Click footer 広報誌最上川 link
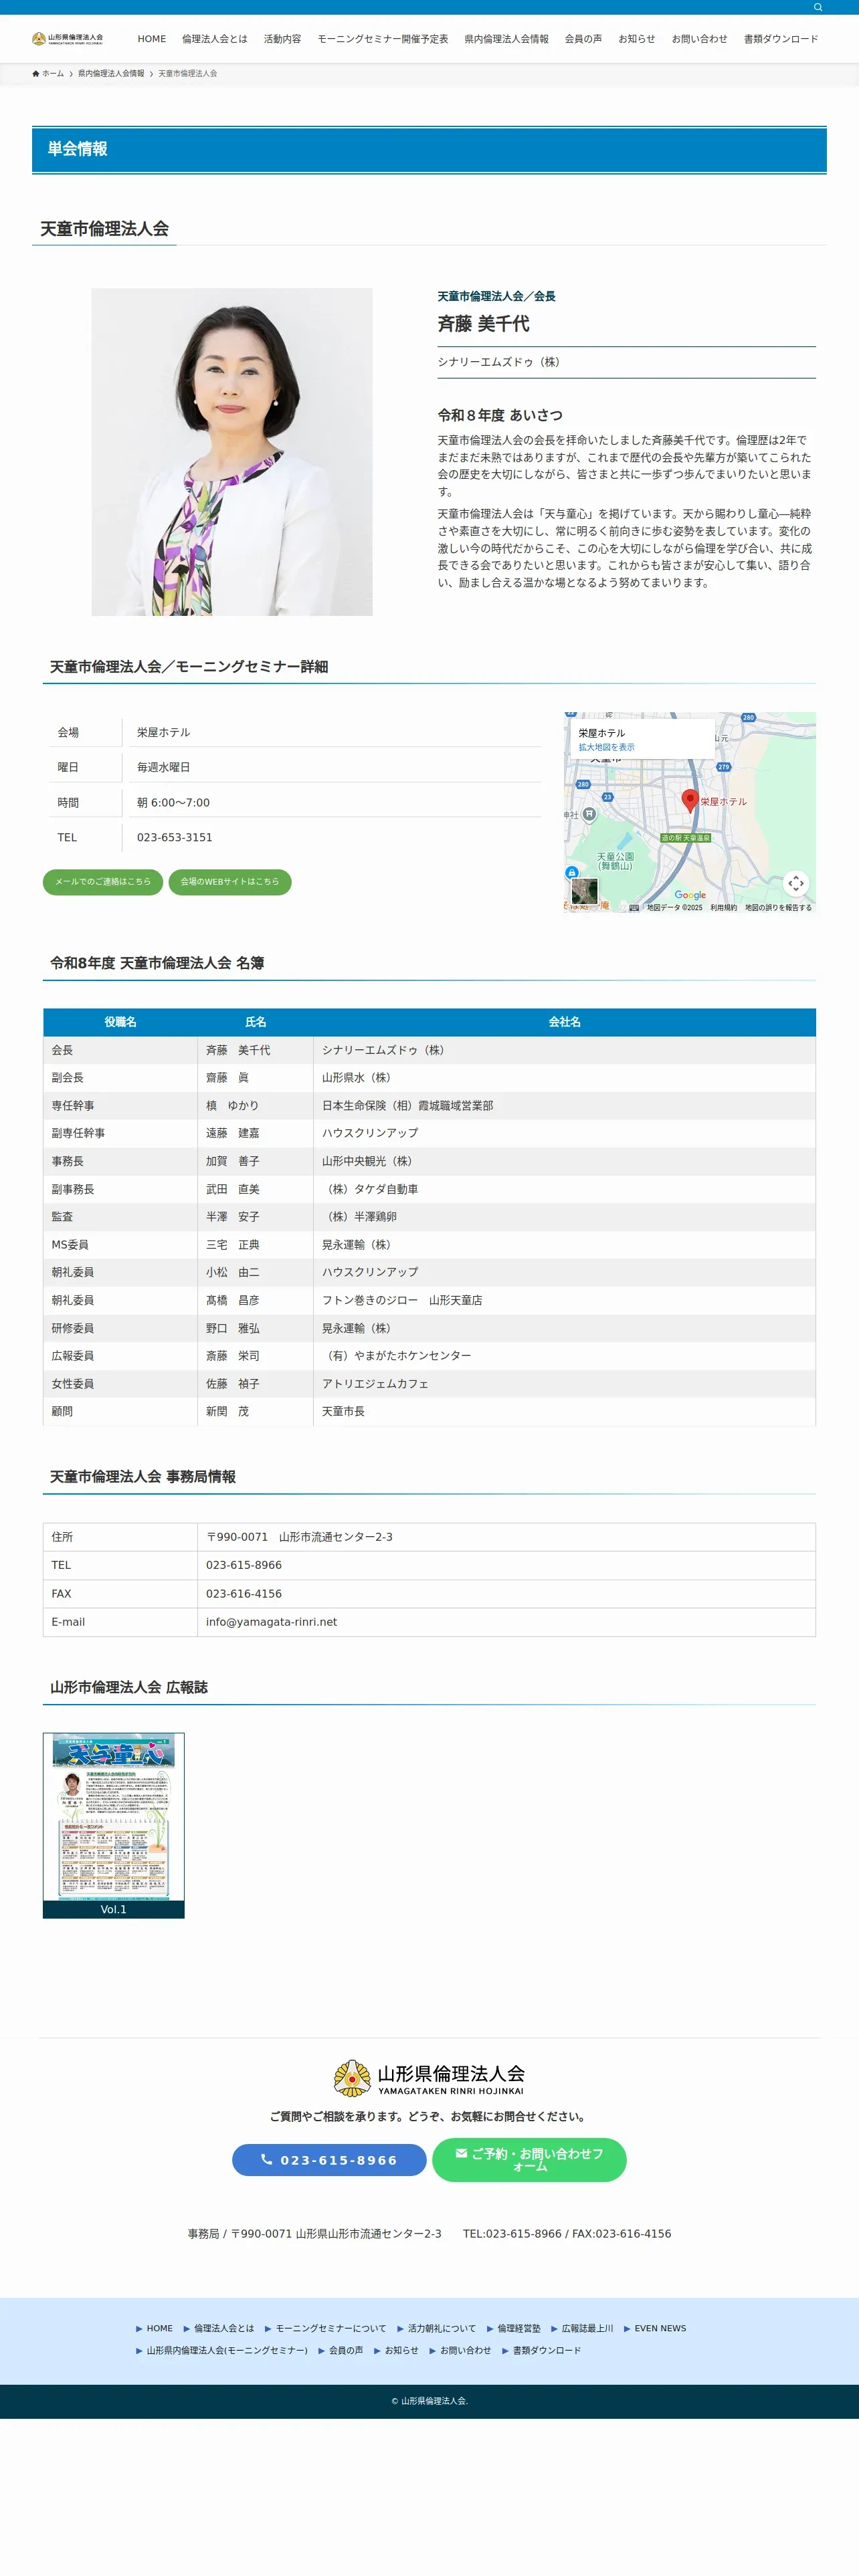This screenshot has width=859, height=2576. [587, 2328]
